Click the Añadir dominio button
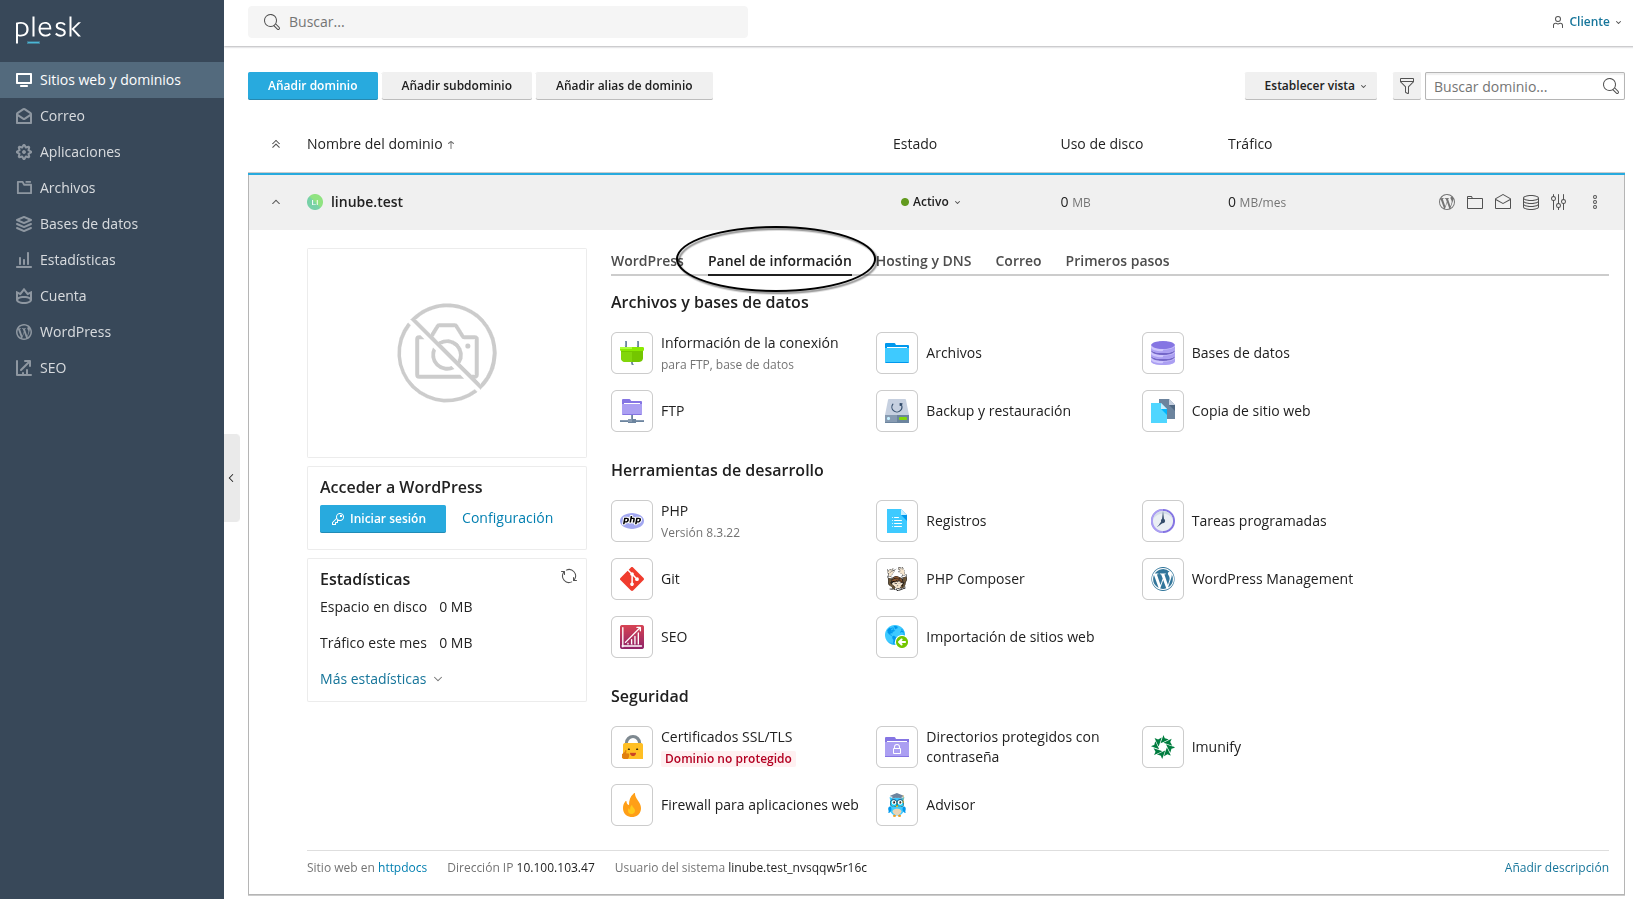 313,86
